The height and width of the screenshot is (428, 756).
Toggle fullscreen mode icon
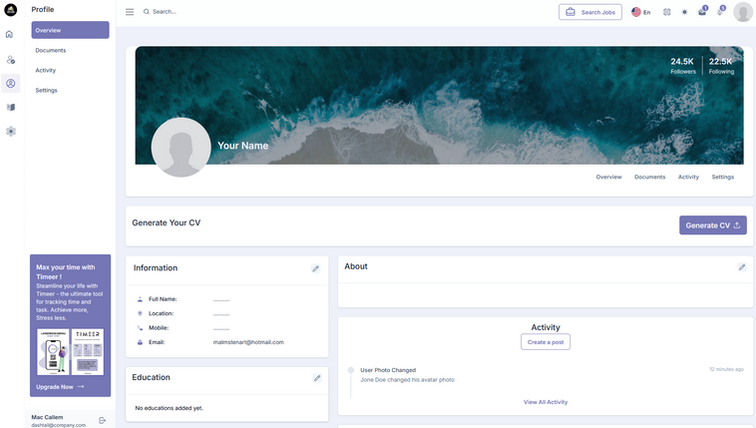(x=667, y=12)
